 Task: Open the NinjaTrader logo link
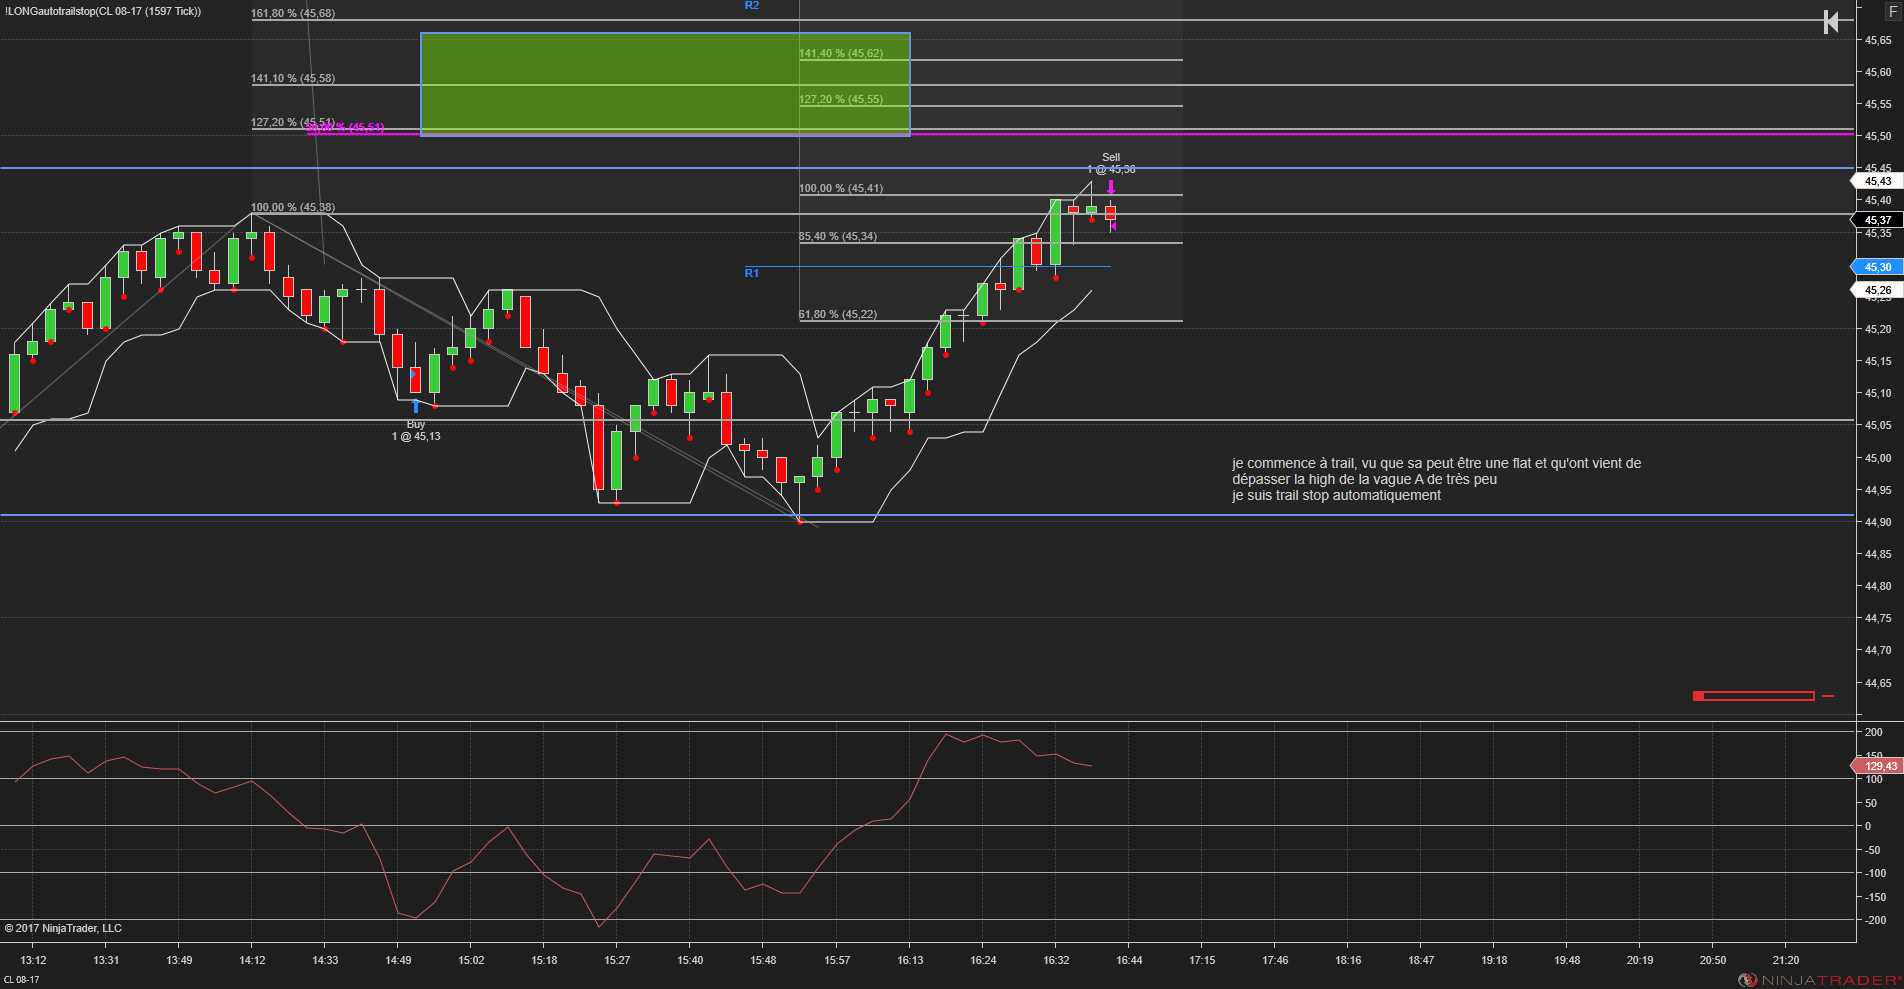pos(1819,980)
